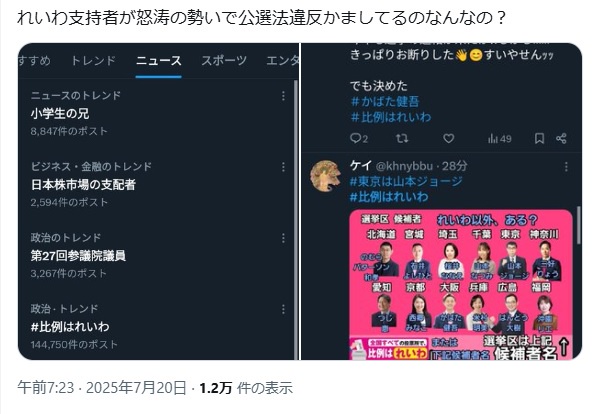The height and width of the screenshot is (414, 599).
Task: Open more options for 日本株市場の支配者 trend
Action: point(283,167)
